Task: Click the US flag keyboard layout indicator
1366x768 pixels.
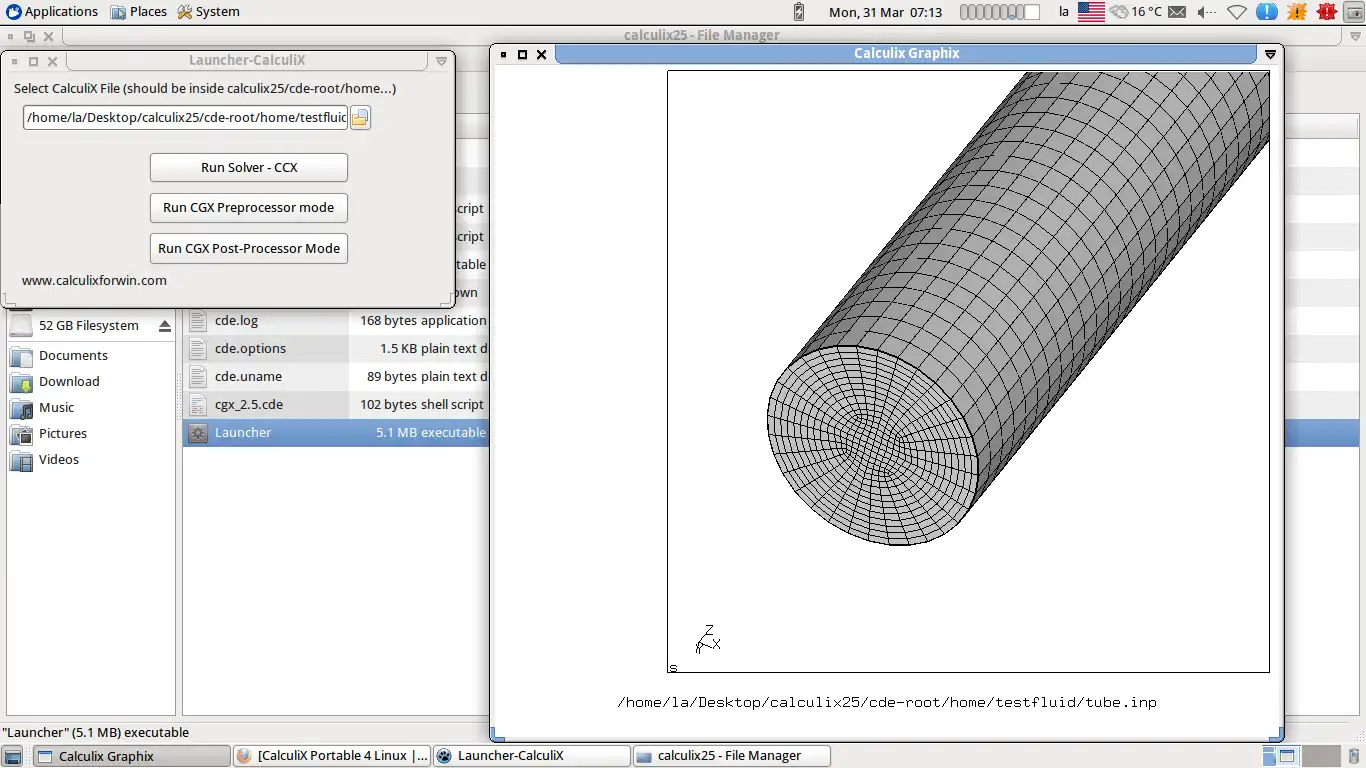Action: point(1091,12)
